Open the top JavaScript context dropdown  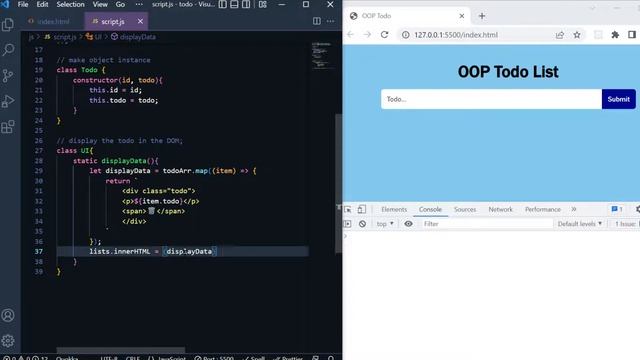(385, 224)
